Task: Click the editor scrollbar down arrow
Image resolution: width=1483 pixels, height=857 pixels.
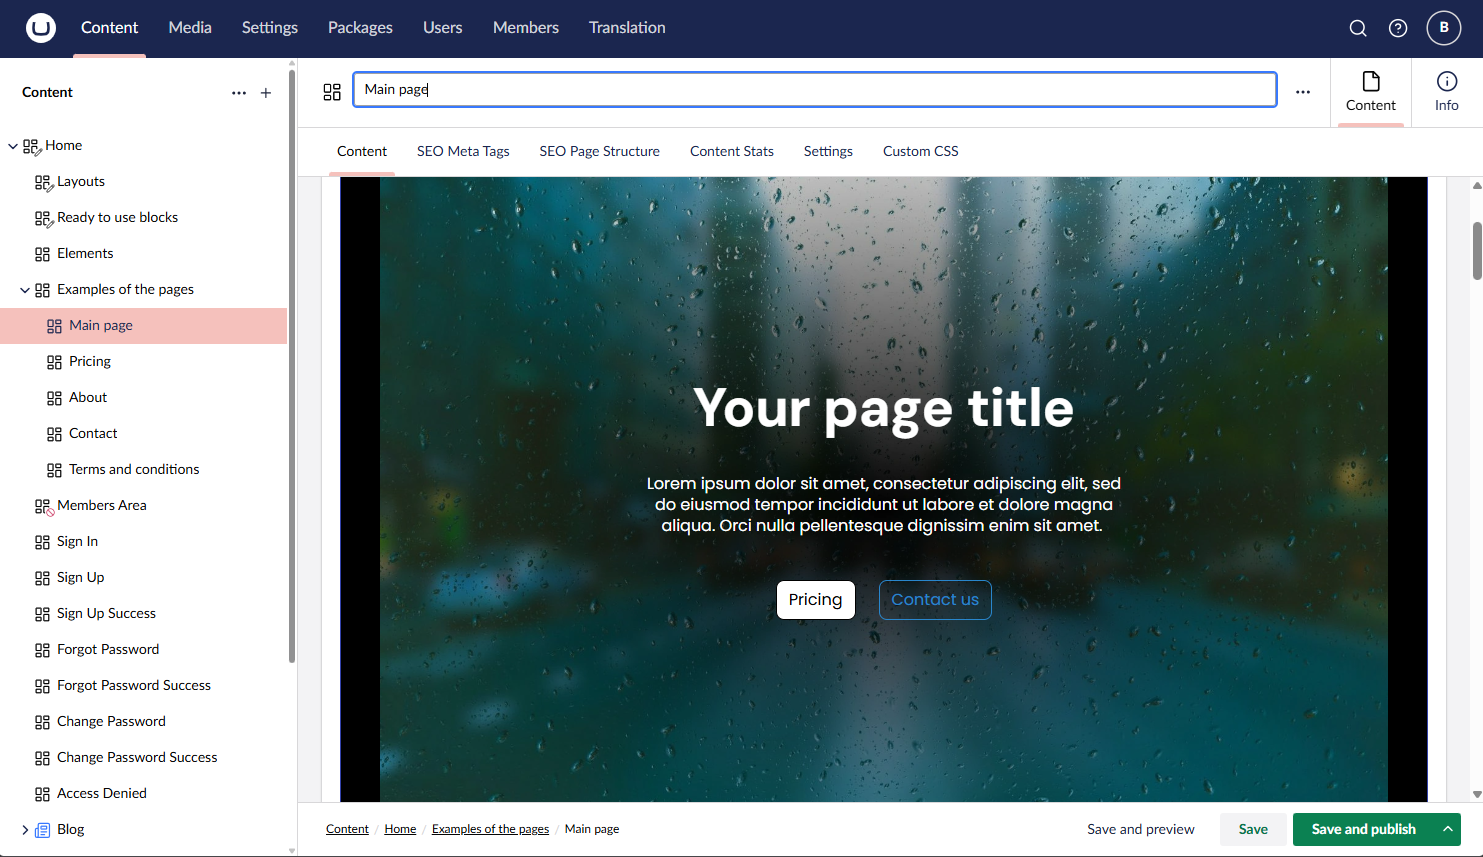Action: [1477, 794]
